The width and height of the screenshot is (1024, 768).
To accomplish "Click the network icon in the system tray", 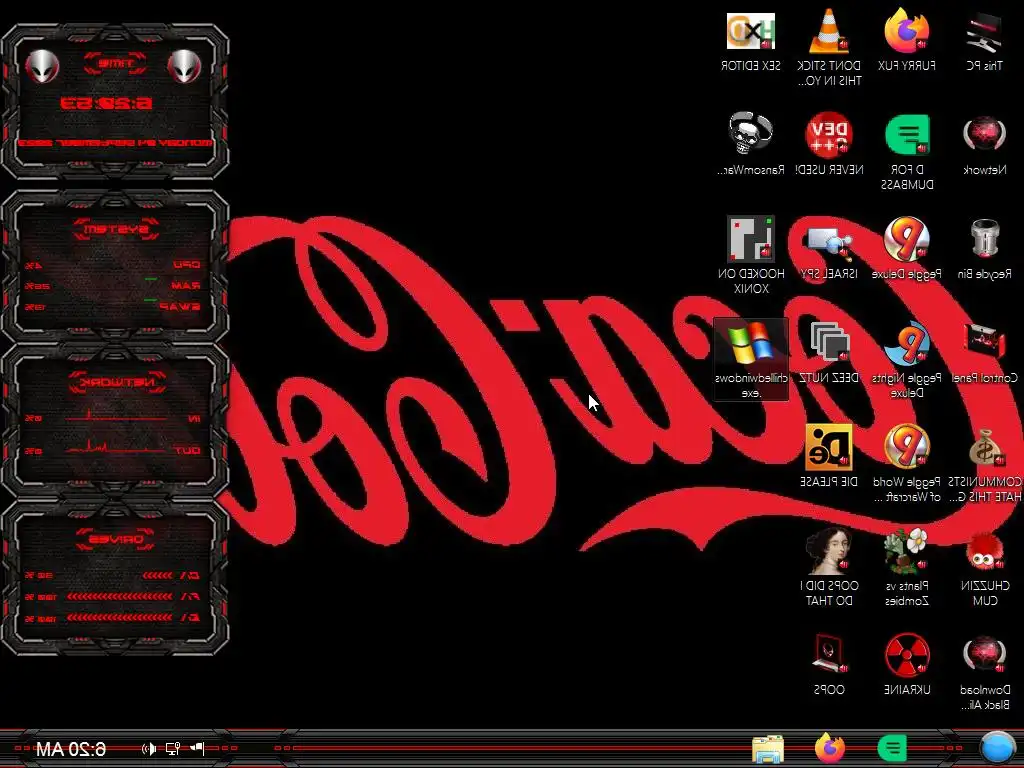I will pos(173,748).
